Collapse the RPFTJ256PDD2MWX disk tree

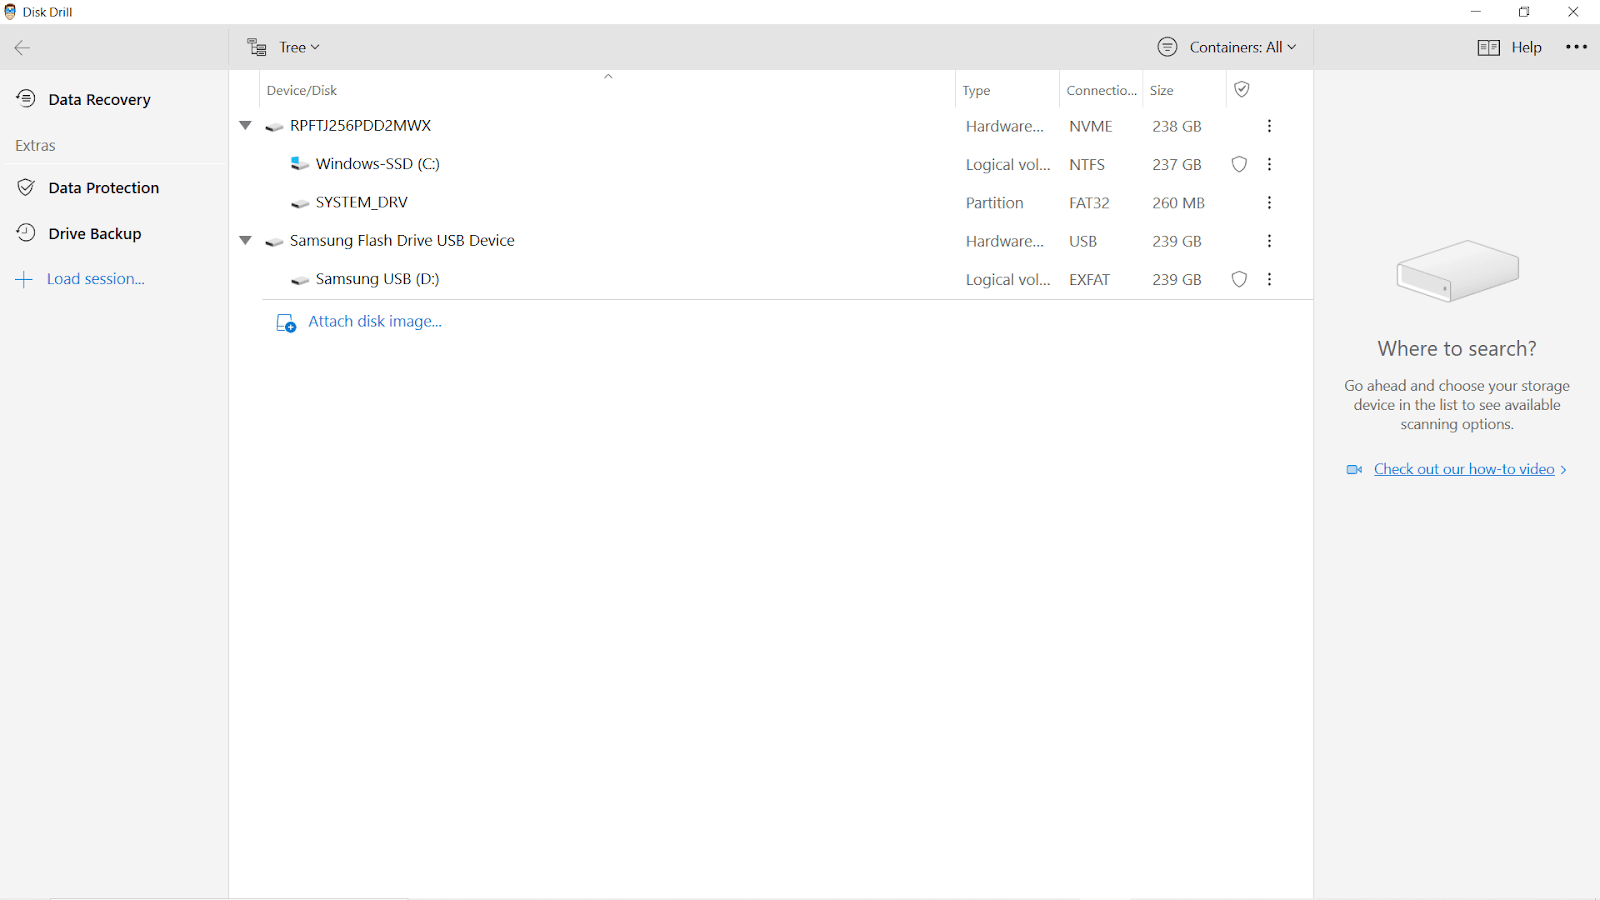click(x=245, y=125)
